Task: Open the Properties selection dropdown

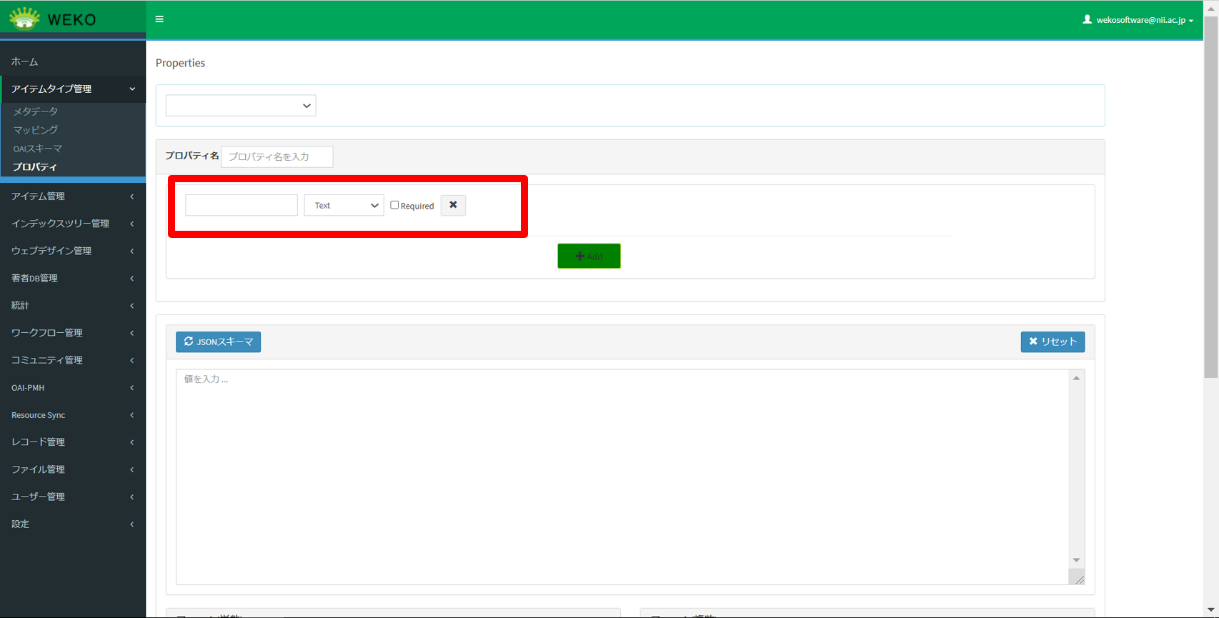Action: click(x=241, y=105)
